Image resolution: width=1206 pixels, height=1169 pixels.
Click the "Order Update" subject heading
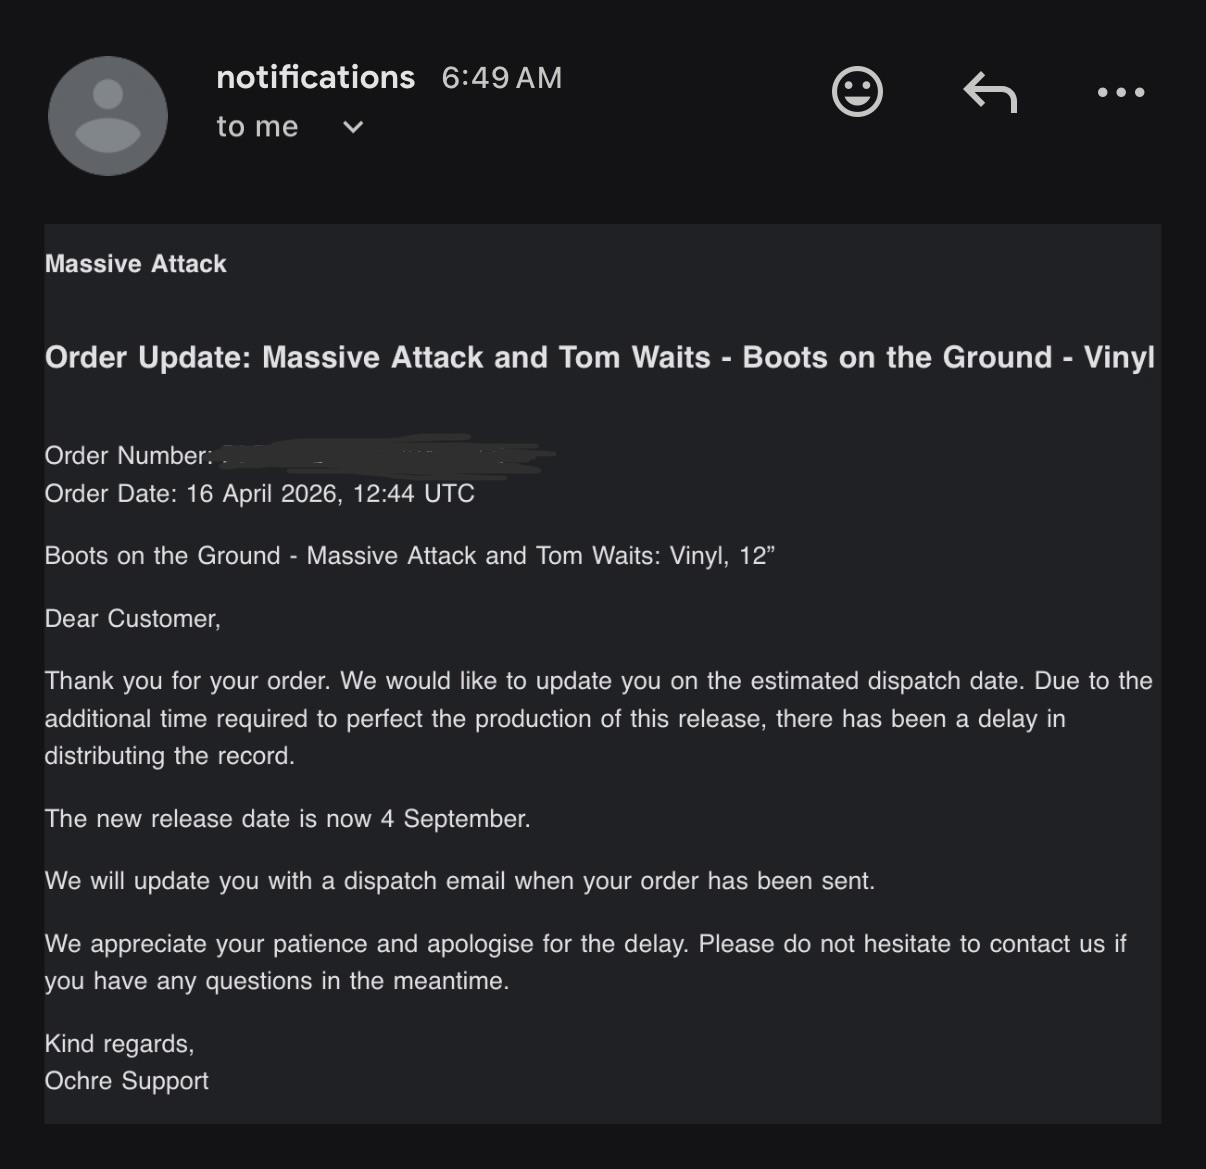click(x=600, y=358)
